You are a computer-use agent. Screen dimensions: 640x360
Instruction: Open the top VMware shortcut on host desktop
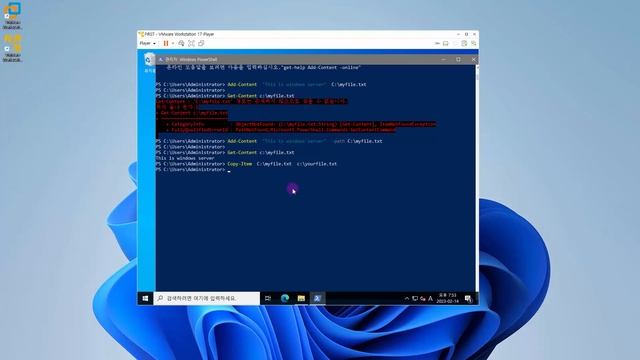(12, 16)
